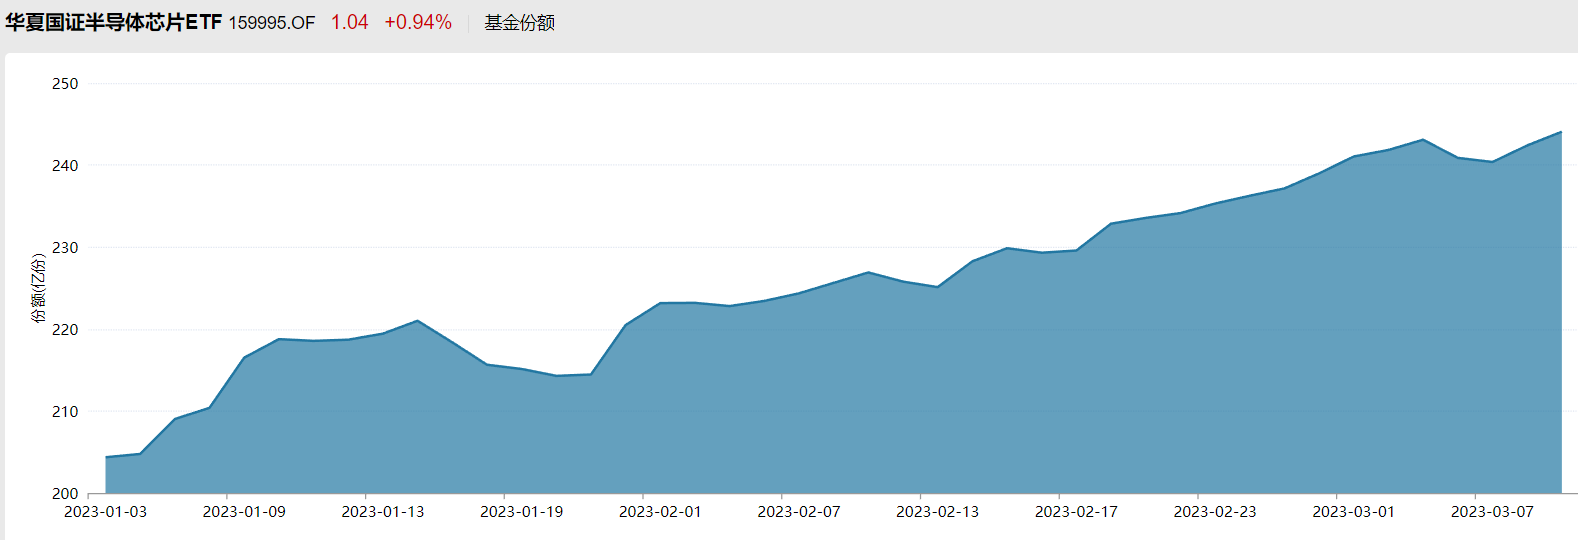Click y-axis label 250
Screen dimensions: 1578x540
point(65,84)
